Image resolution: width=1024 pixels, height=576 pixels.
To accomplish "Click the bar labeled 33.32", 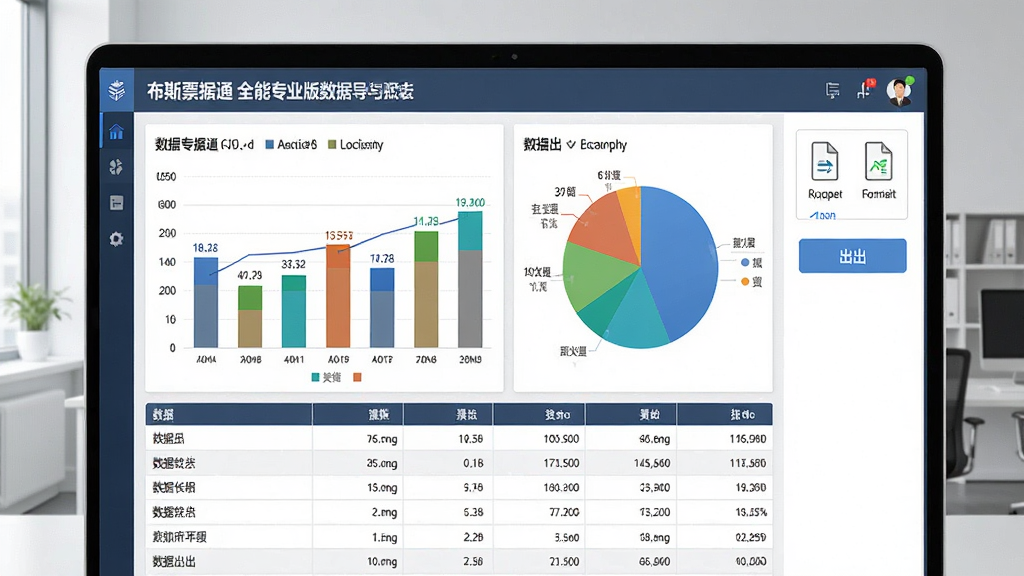I will point(294,312).
